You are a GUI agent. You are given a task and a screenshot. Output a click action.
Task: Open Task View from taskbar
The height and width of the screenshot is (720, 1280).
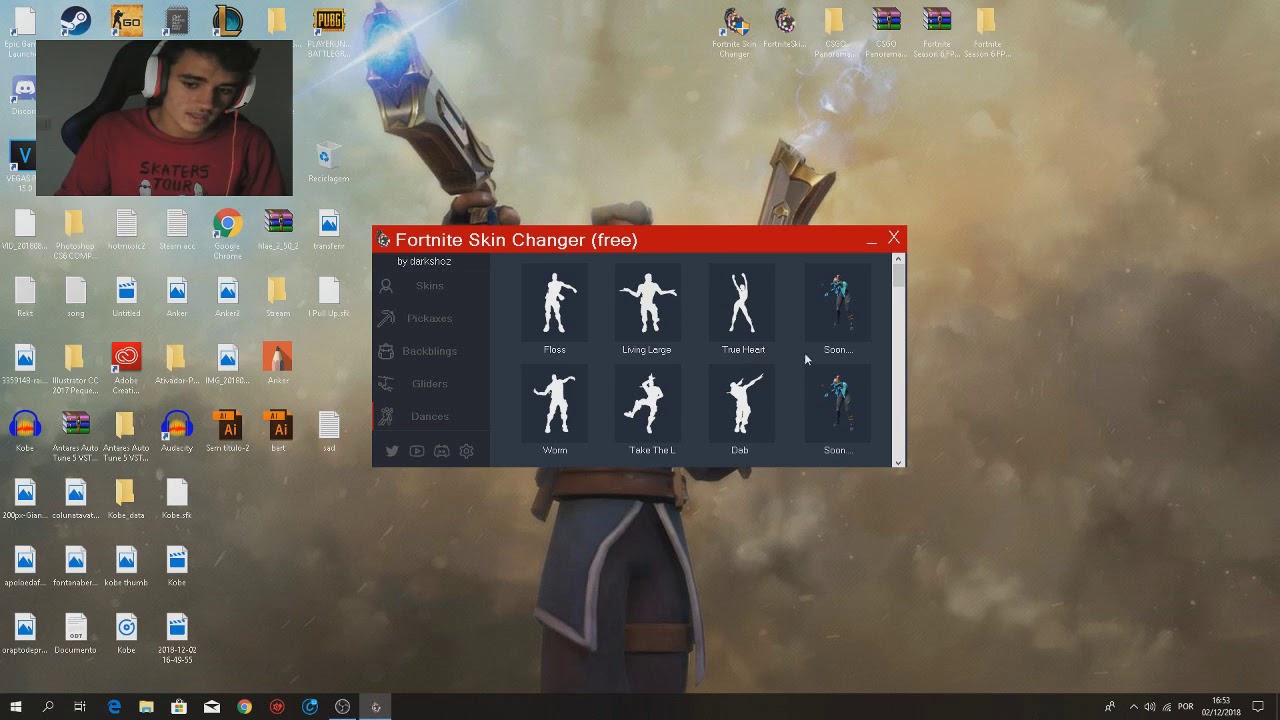(80, 707)
